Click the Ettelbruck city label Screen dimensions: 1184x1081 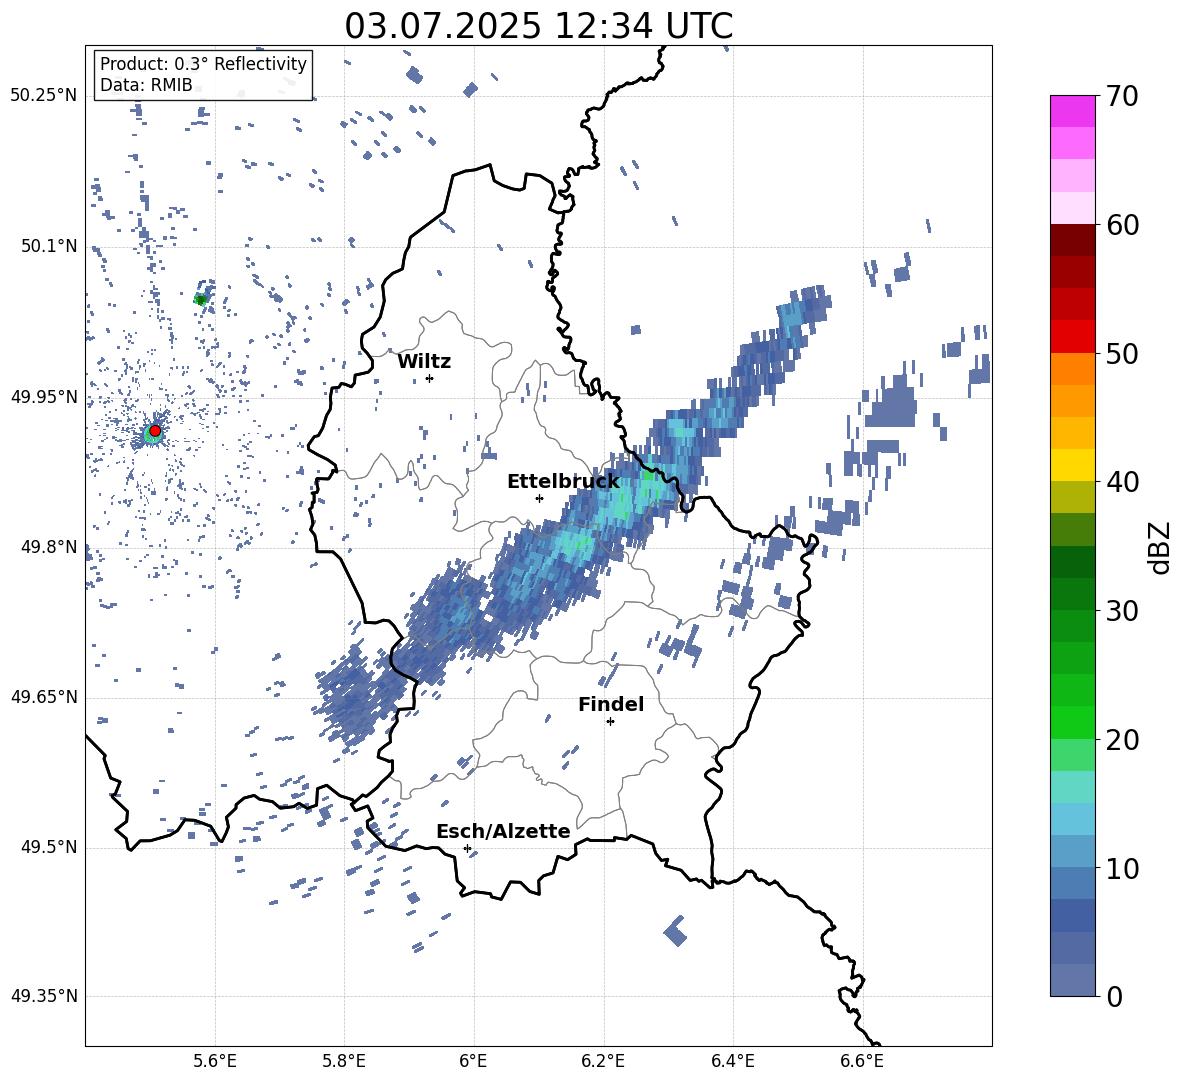[x=563, y=482]
